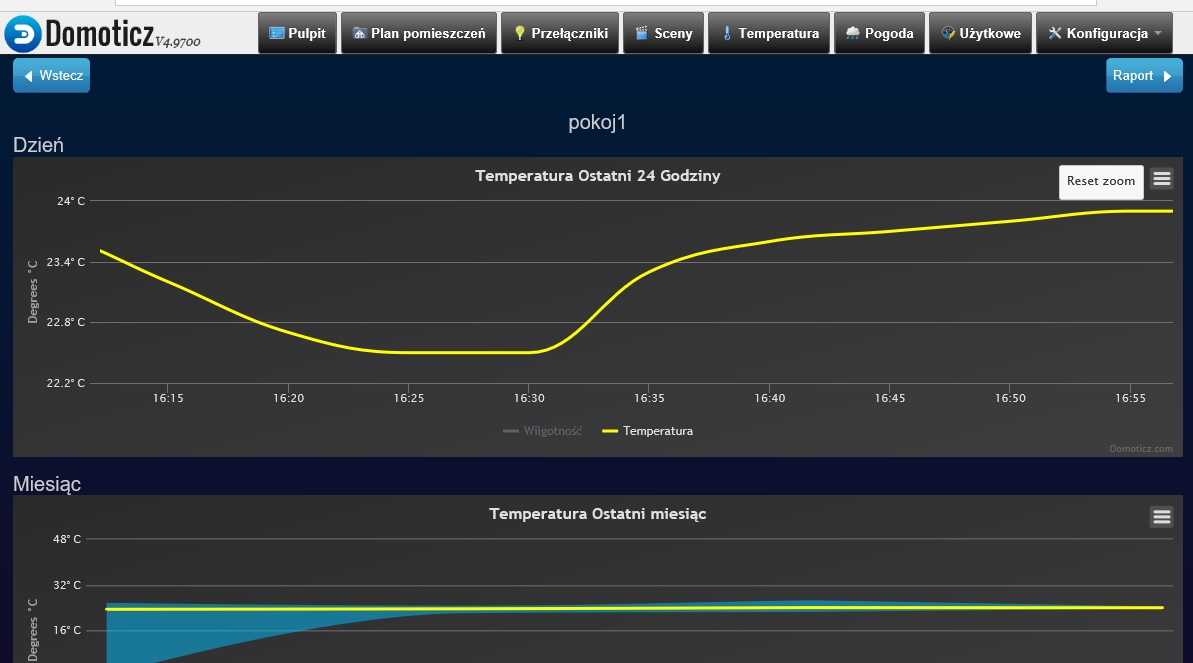The height and width of the screenshot is (663, 1193).
Task: Click yellow temperature line at 16:30
Action: coord(529,352)
